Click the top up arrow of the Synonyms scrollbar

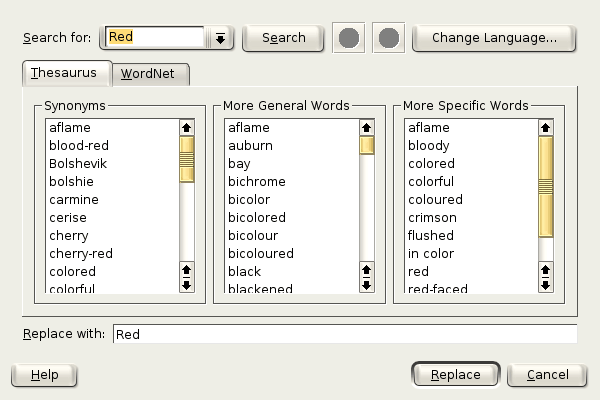point(186,128)
